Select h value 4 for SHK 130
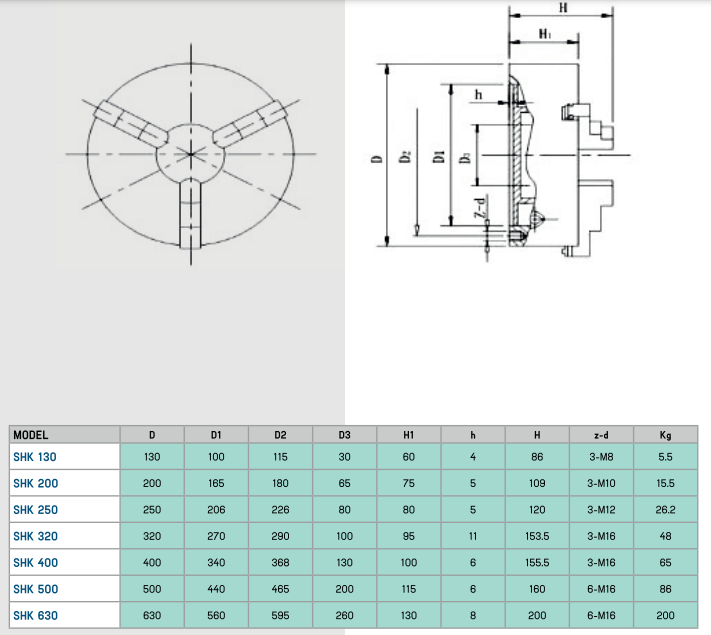 [473, 457]
